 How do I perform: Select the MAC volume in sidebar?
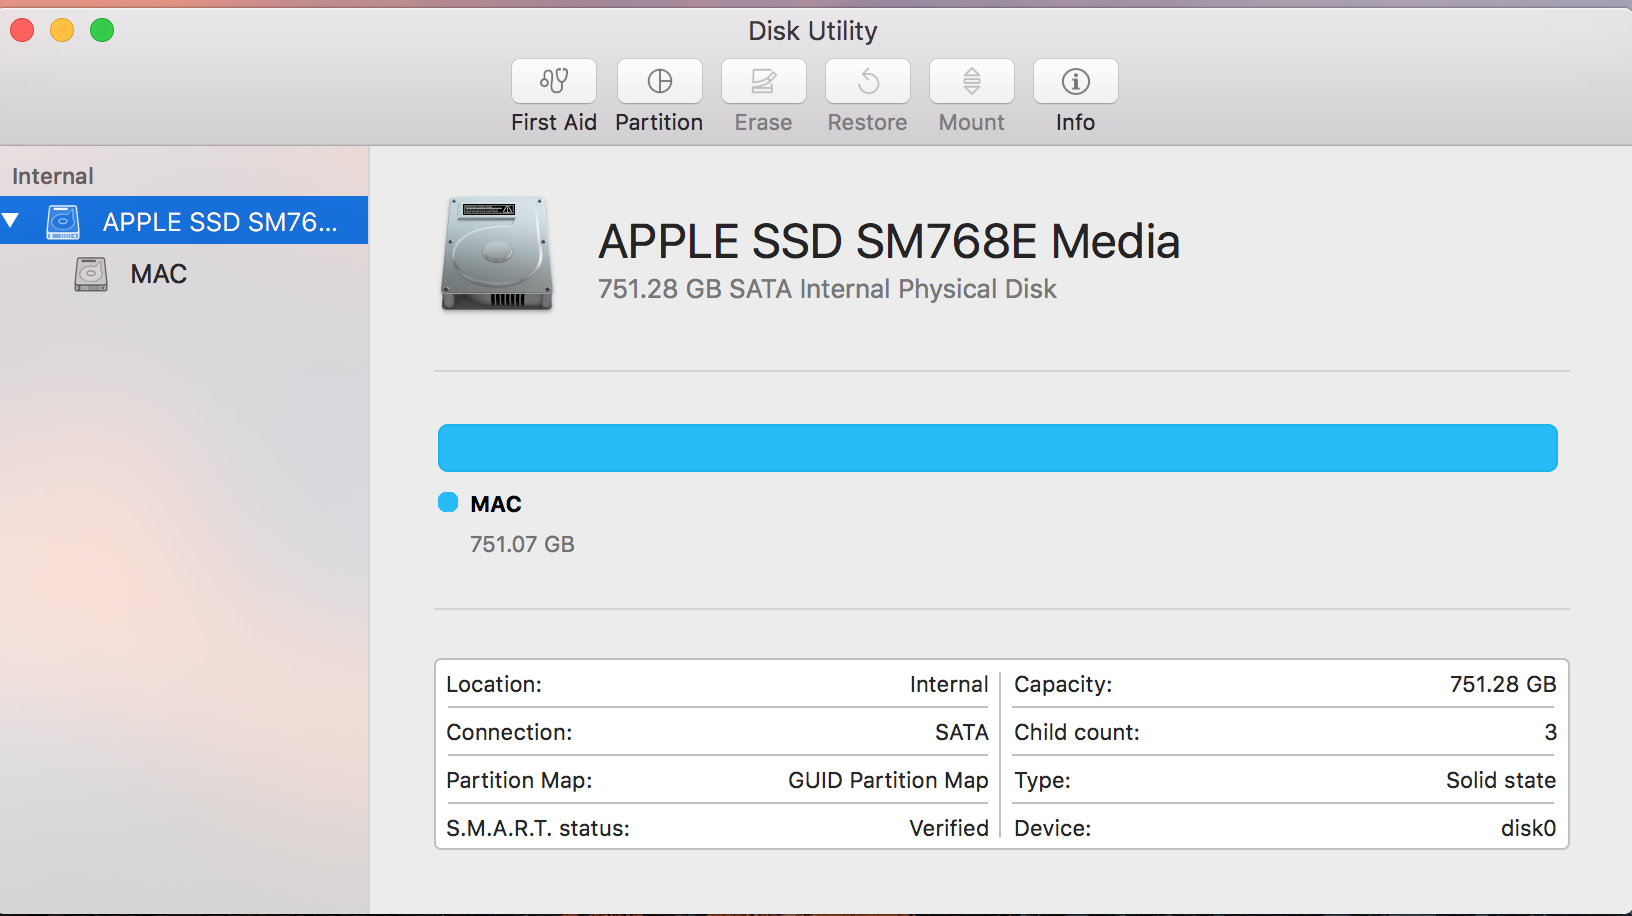[x=159, y=274]
